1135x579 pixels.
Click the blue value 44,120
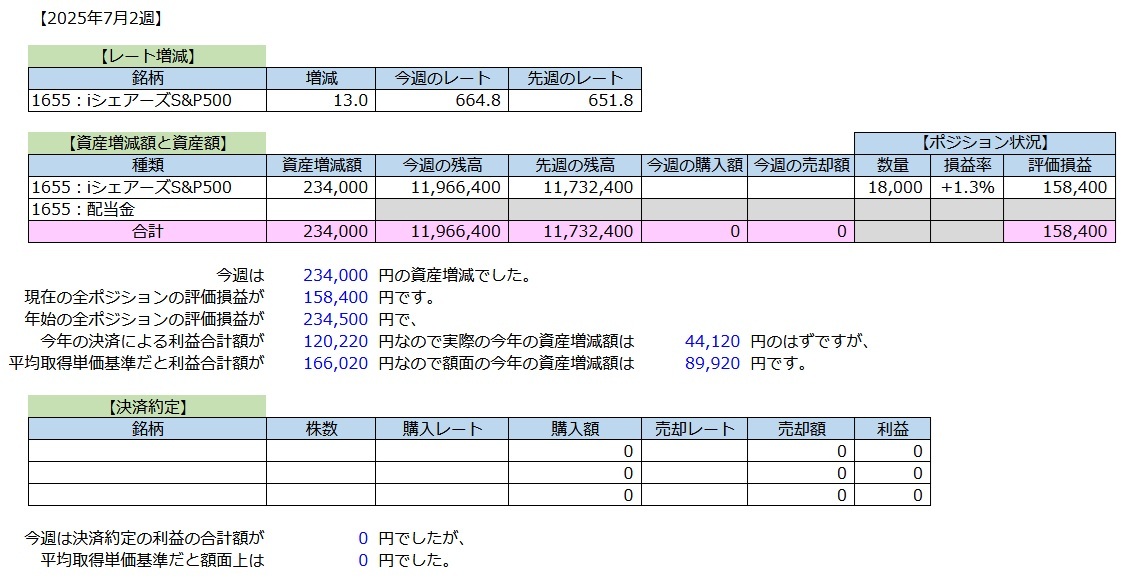tap(712, 342)
